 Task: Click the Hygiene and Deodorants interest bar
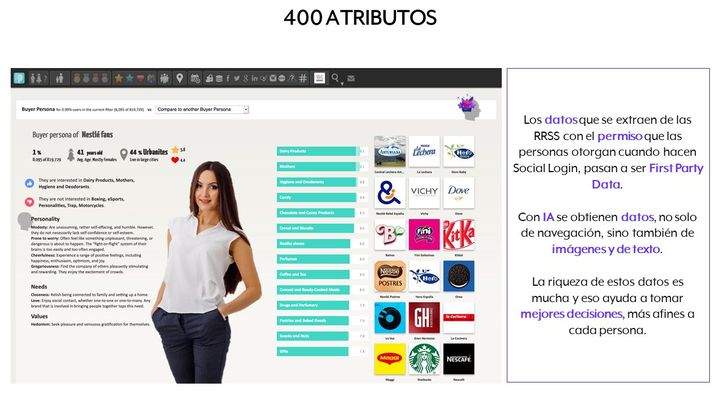tap(317, 182)
